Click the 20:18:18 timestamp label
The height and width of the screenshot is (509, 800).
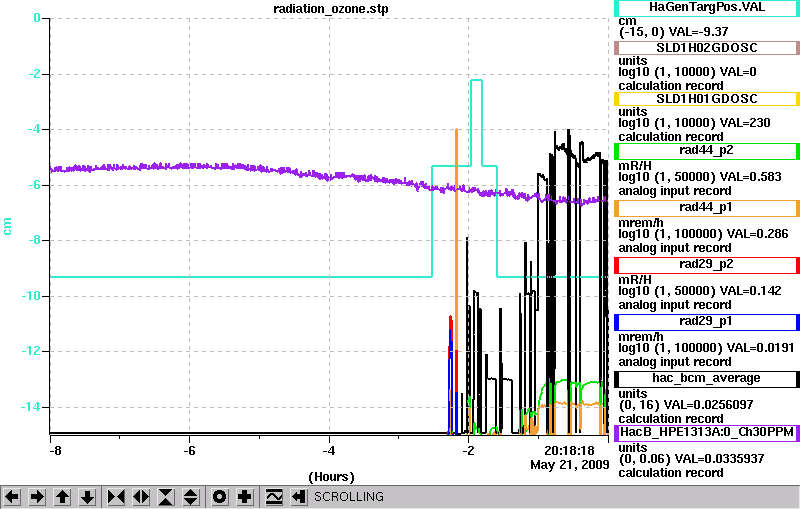(569, 451)
